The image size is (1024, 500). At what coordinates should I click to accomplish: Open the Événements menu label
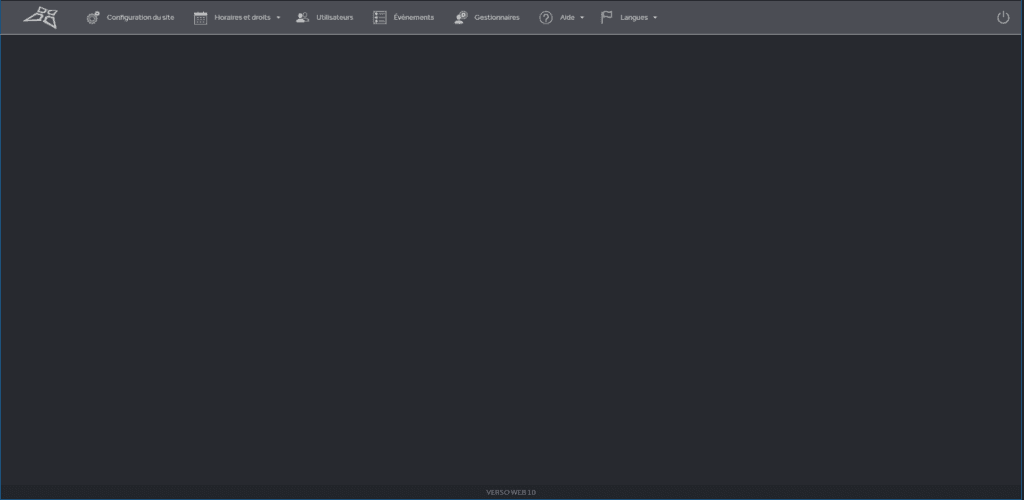pos(413,18)
